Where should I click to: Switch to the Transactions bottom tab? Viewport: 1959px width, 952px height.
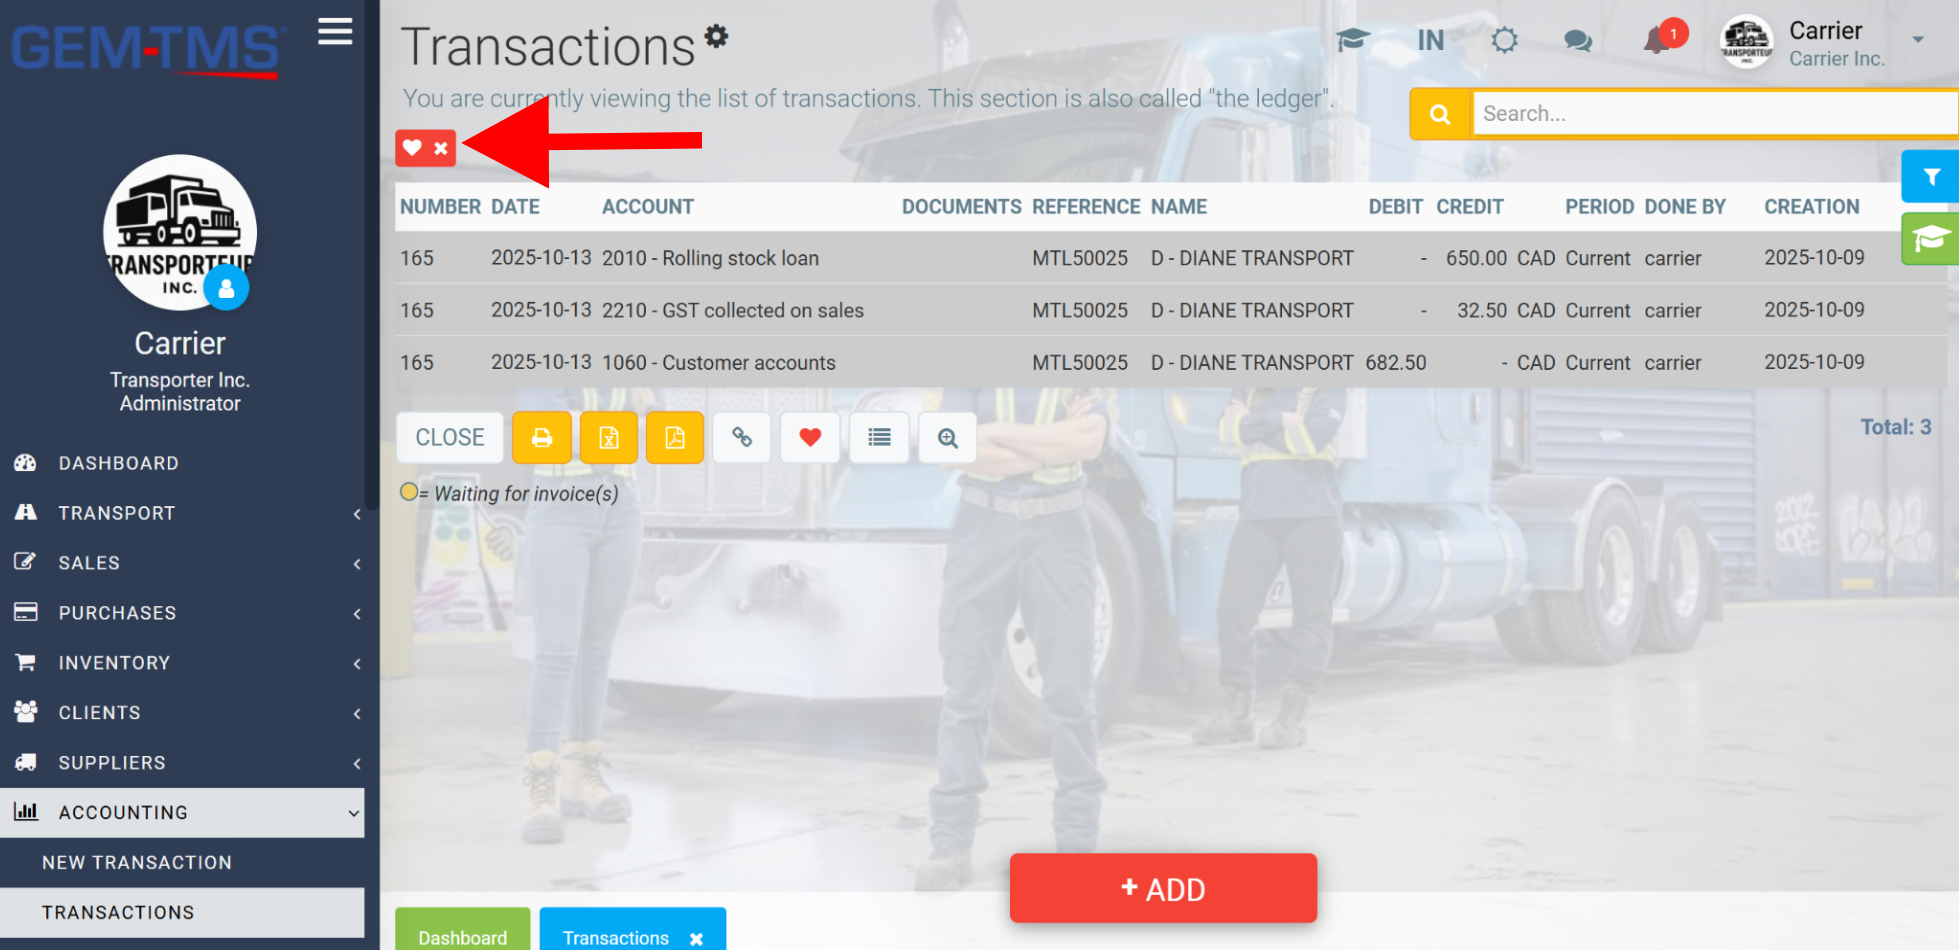coord(616,938)
